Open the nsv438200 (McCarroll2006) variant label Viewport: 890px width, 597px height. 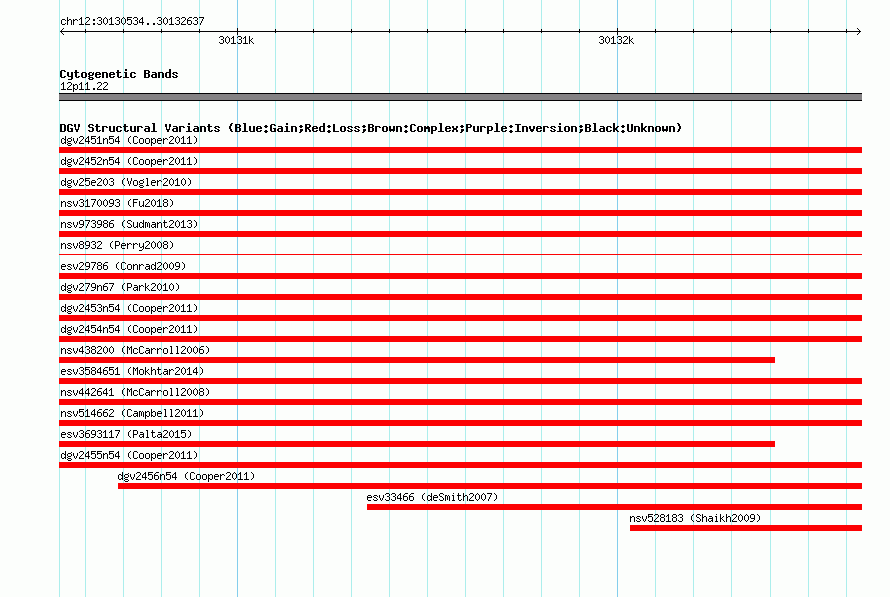135,350
